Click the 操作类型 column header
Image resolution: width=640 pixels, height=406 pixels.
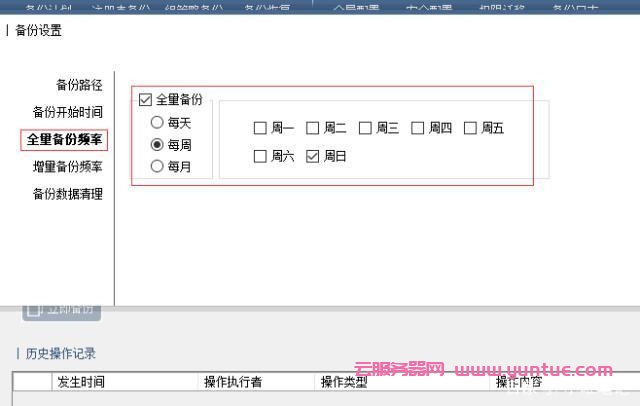click(343, 382)
